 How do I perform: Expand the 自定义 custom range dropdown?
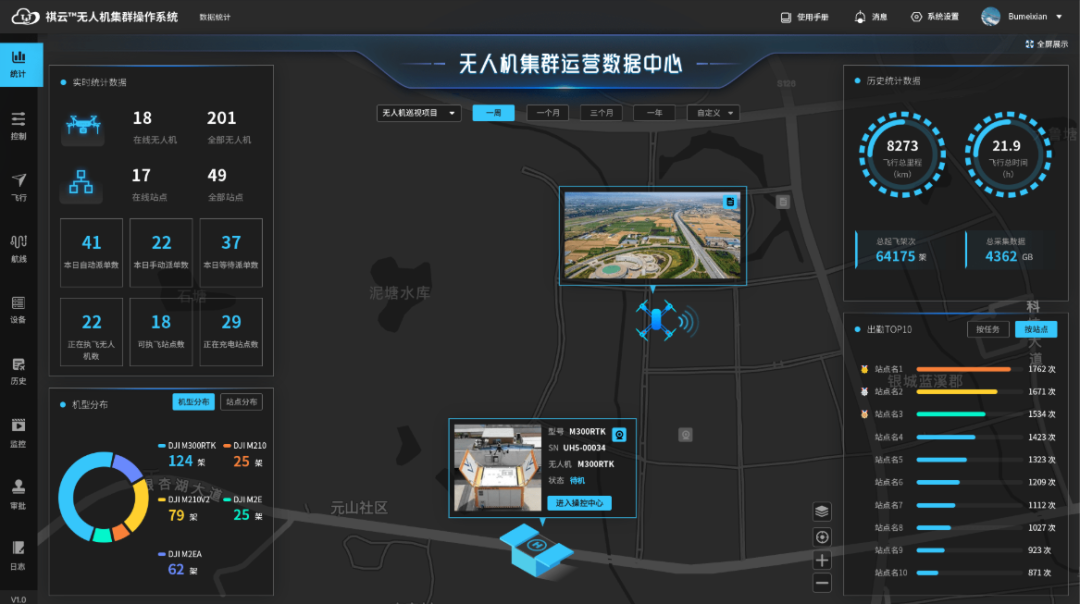pyautogui.click(x=712, y=113)
